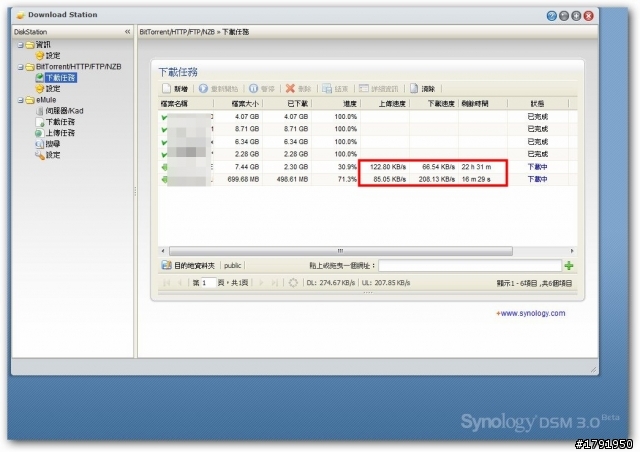
Task: Click the green checkmark icon of 4.07 GB task
Action: click(x=164, y=118)
